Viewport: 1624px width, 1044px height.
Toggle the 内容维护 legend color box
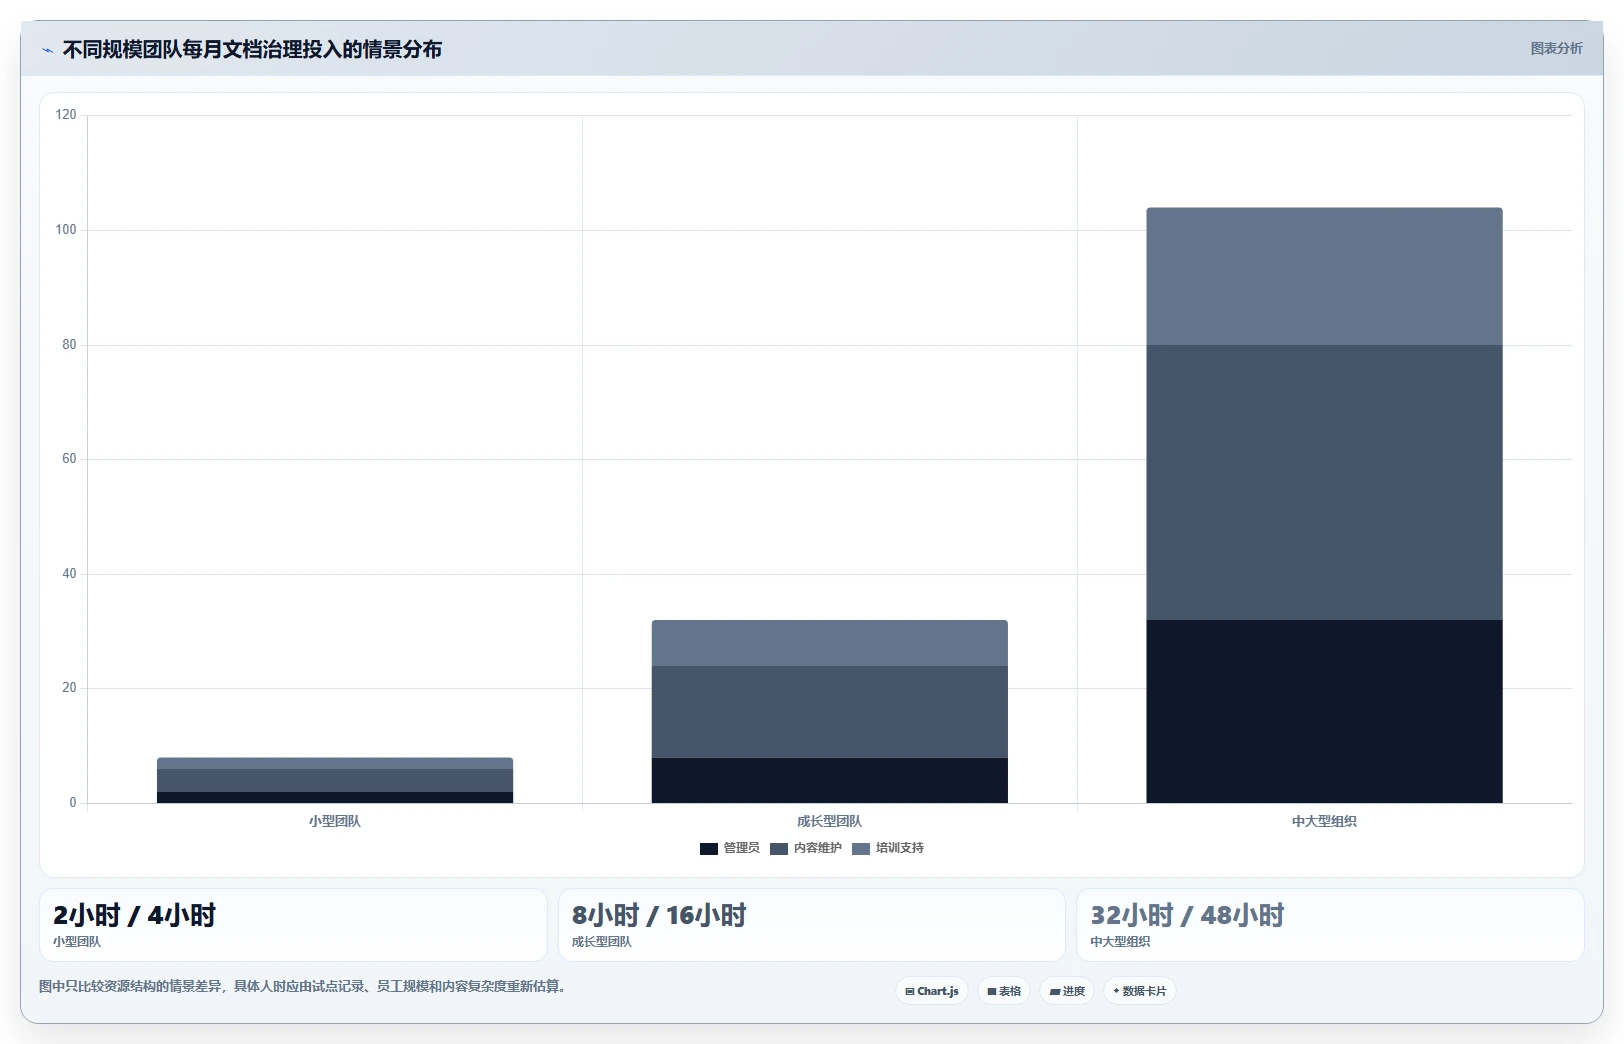click(x=779, y=849)
